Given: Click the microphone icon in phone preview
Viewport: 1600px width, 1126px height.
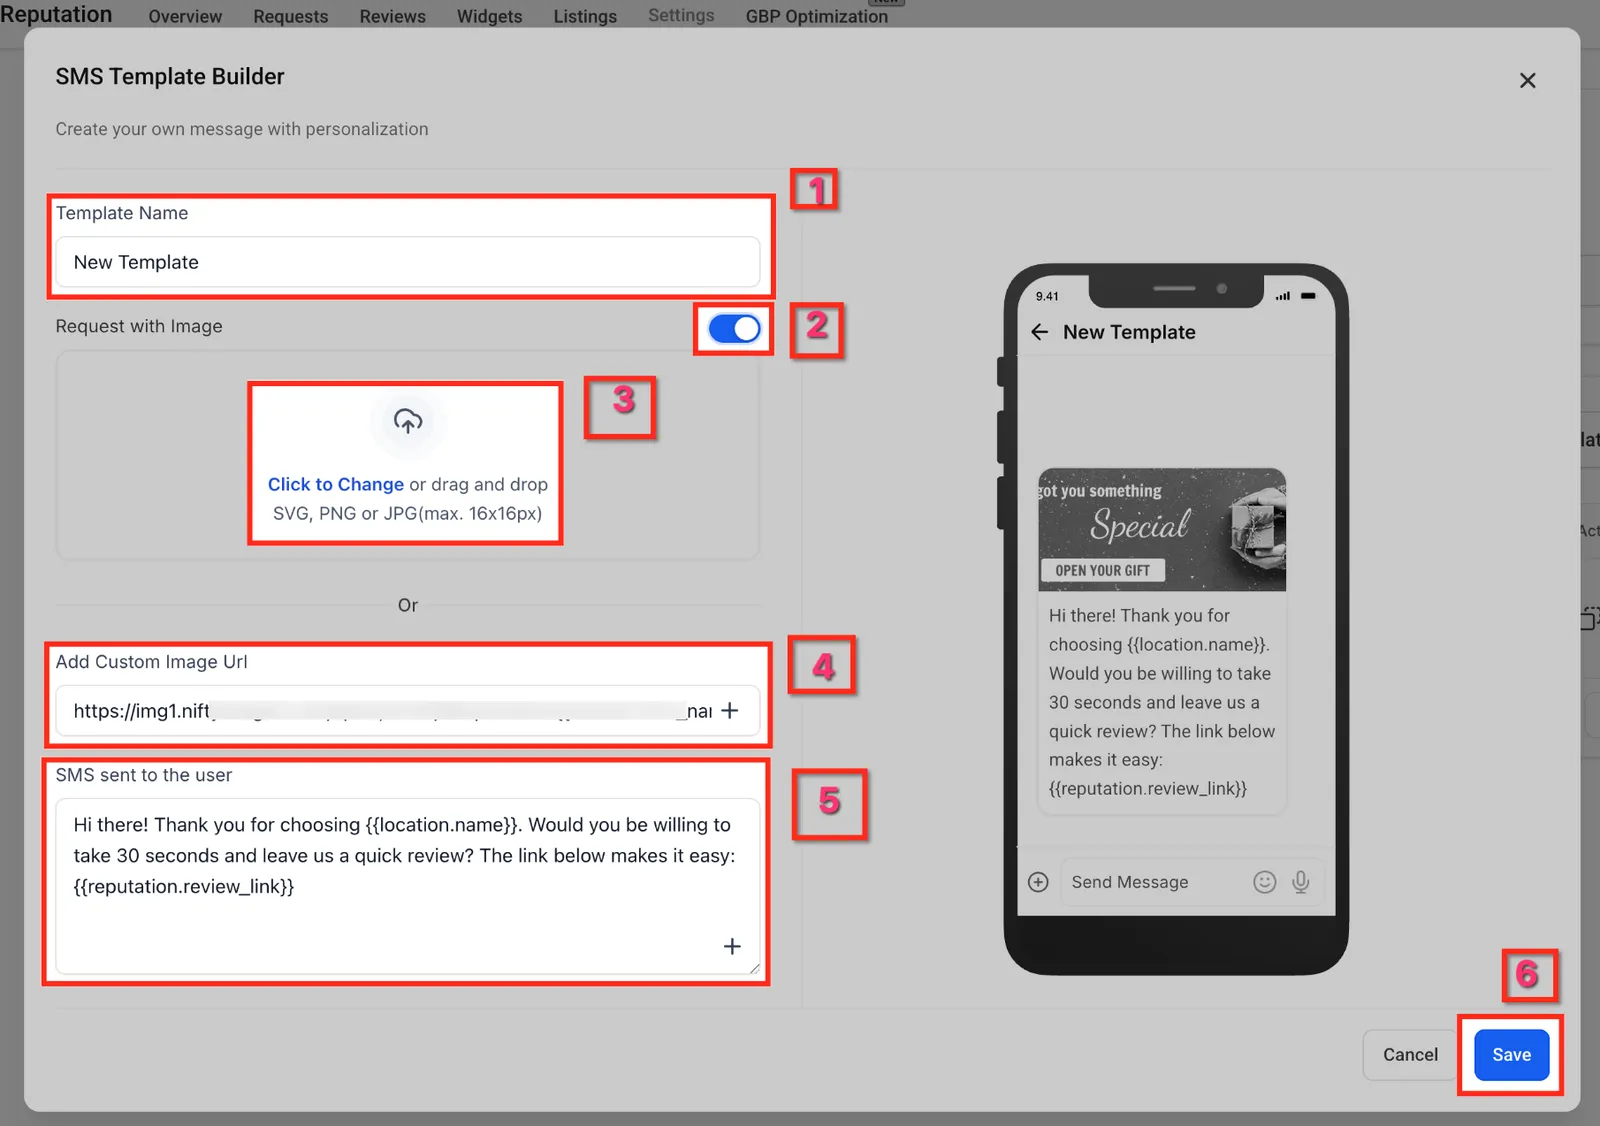Looking at the screenshot, I should (1301, 881).
